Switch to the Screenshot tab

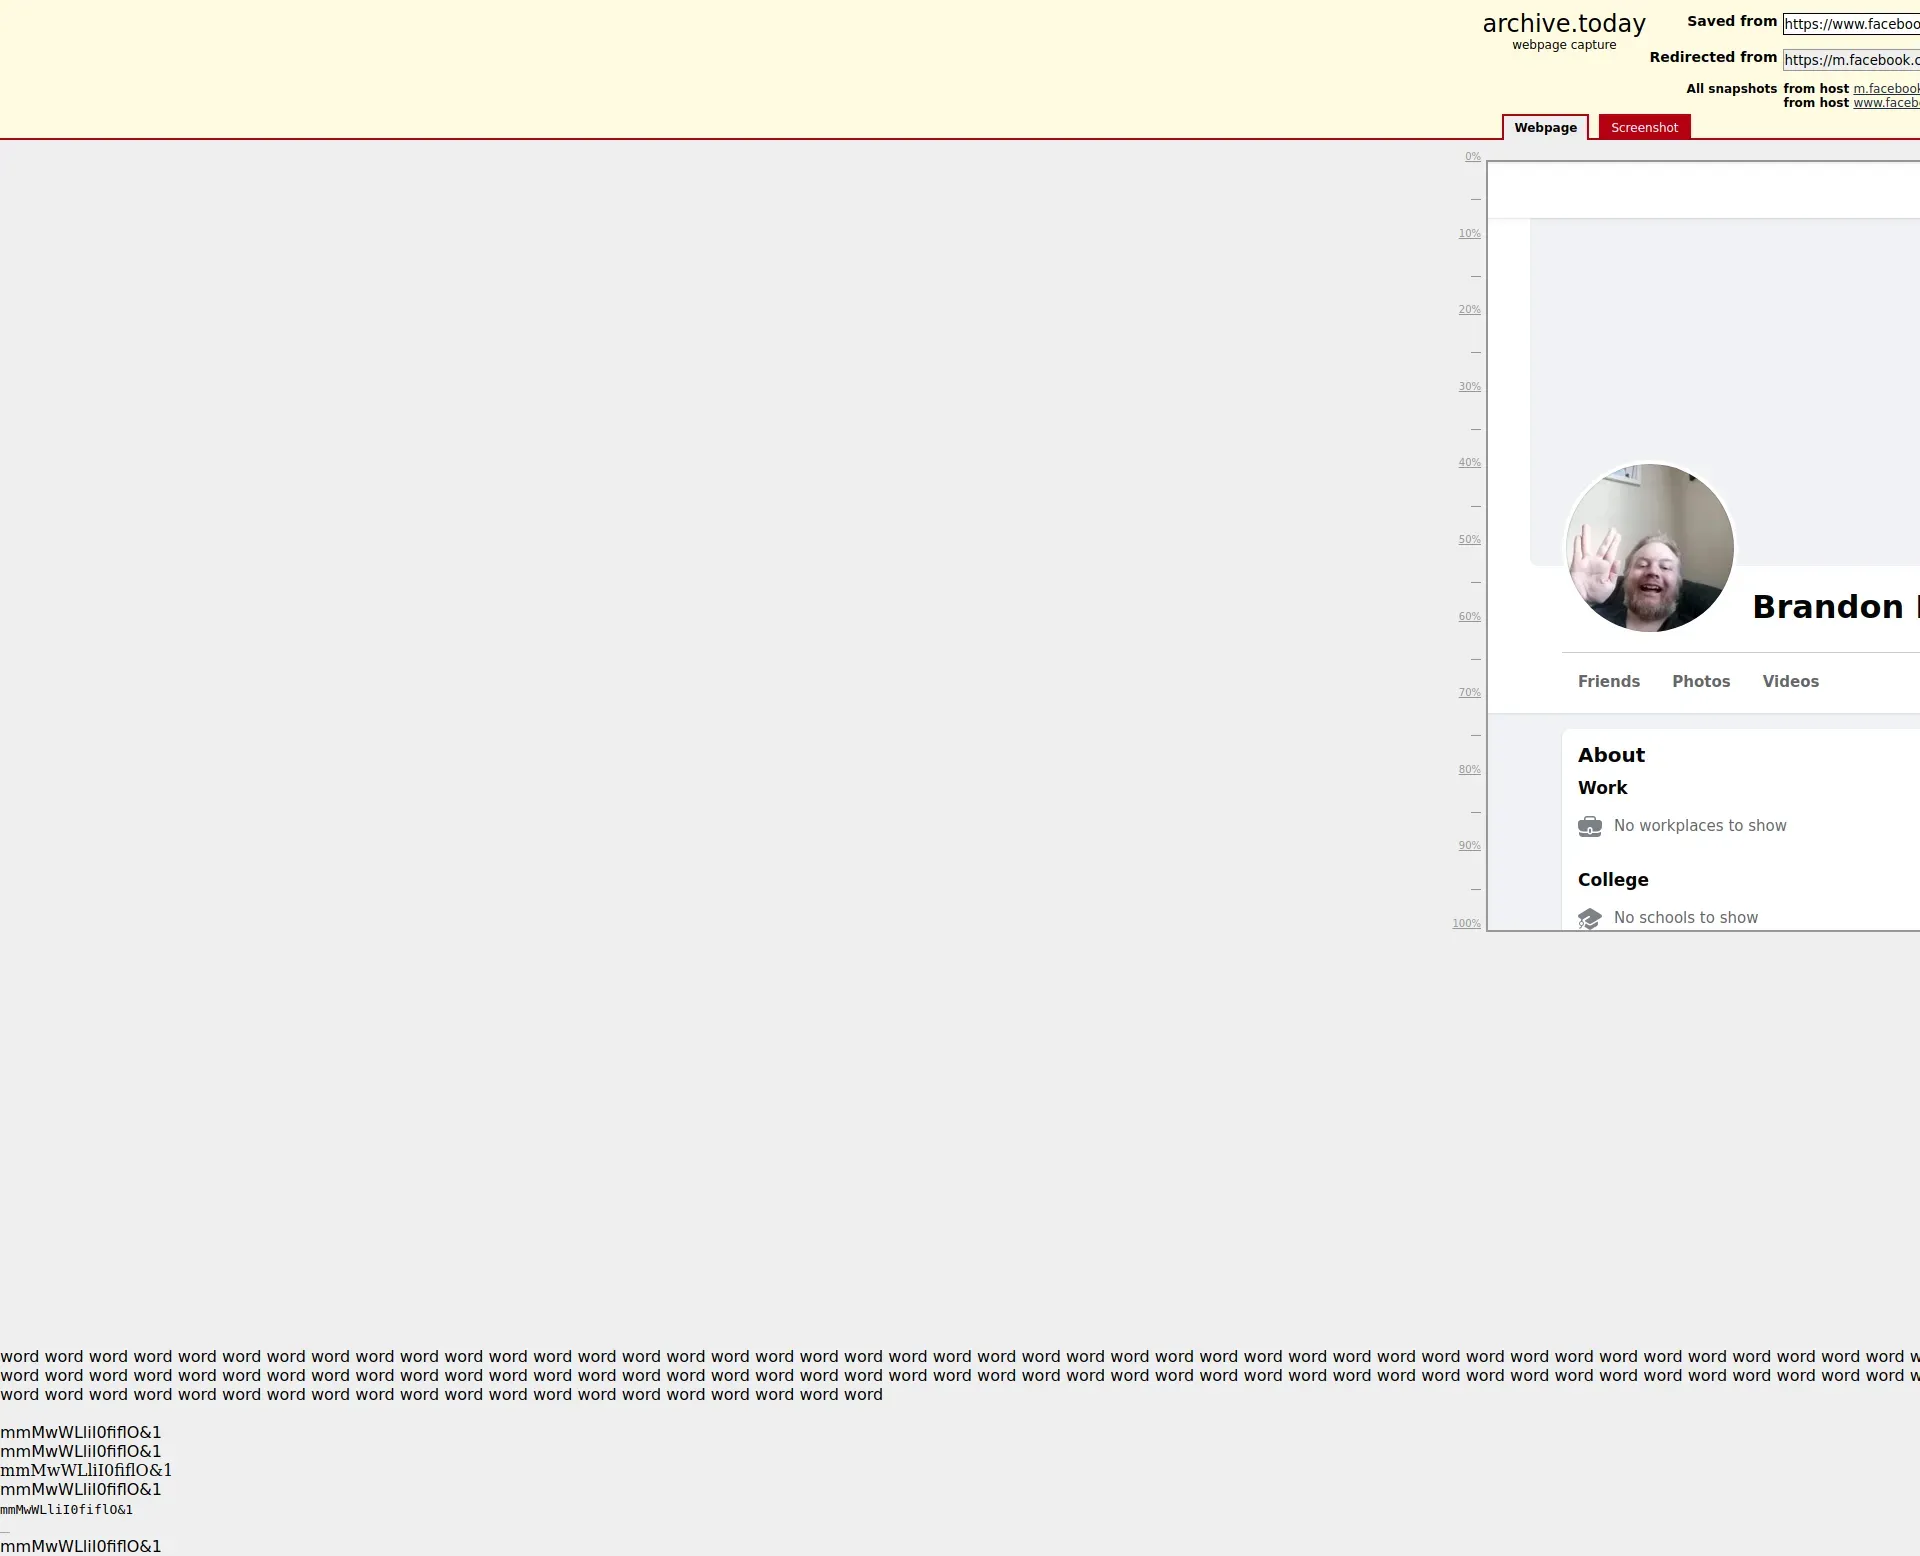tap(1643, 128)
